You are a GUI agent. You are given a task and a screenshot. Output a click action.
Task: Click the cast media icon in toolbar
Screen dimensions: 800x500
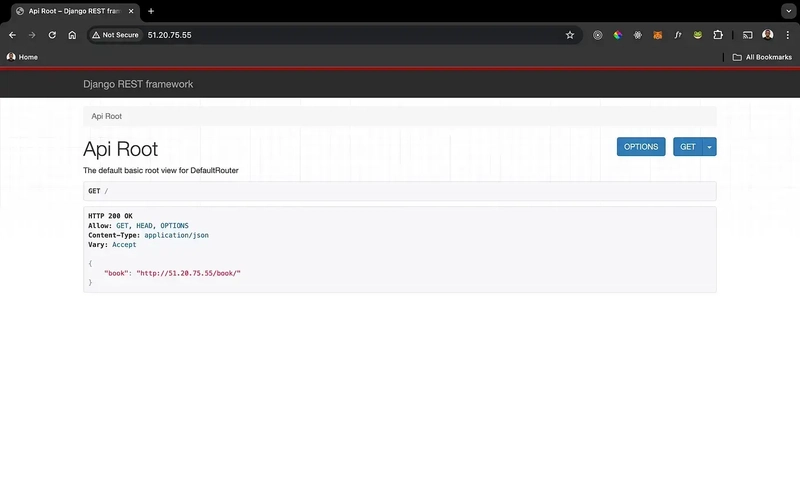click(747, 35)
